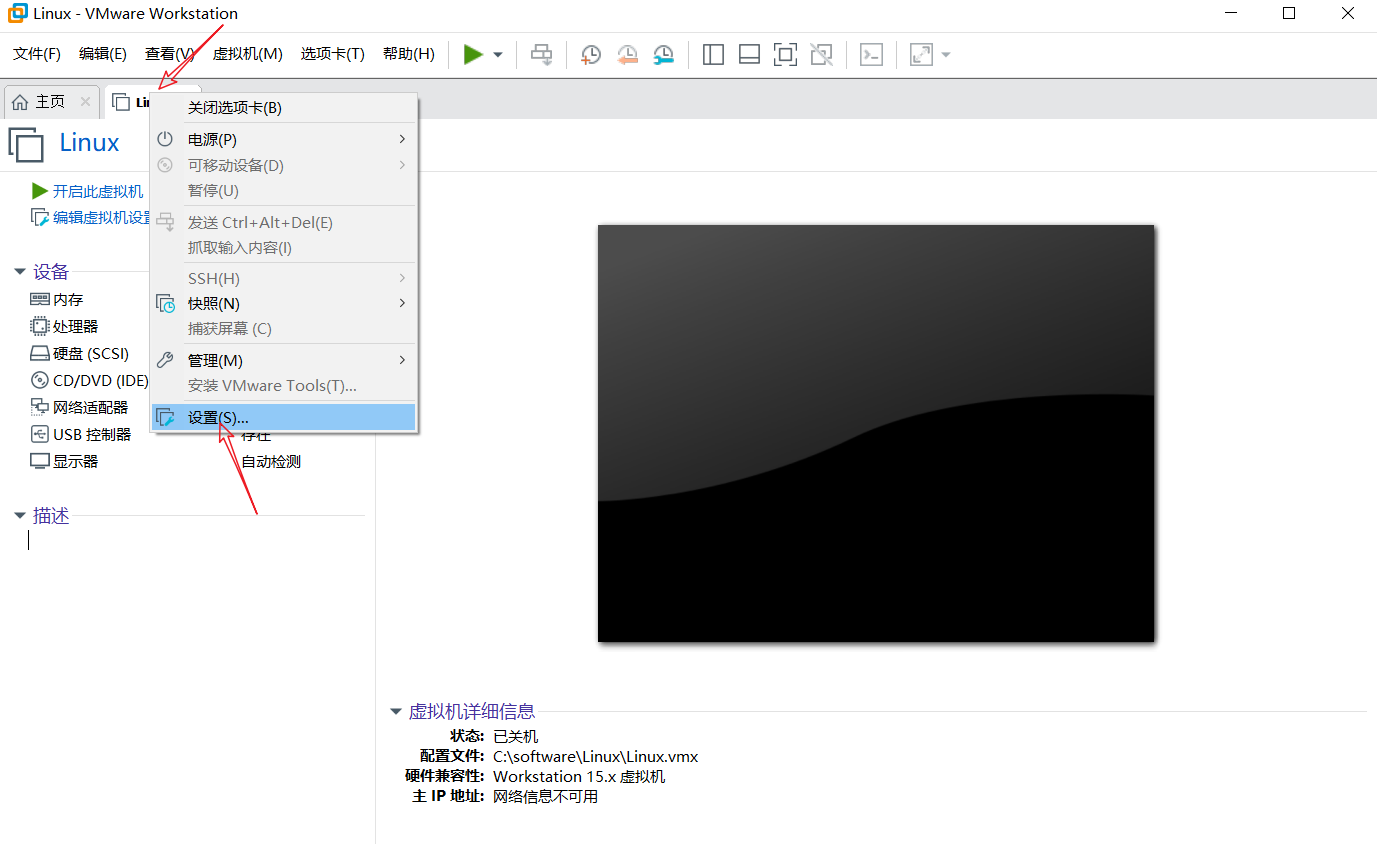
Task: Click the snapshot icon beside 快照(N)
Action: point(165,303)
